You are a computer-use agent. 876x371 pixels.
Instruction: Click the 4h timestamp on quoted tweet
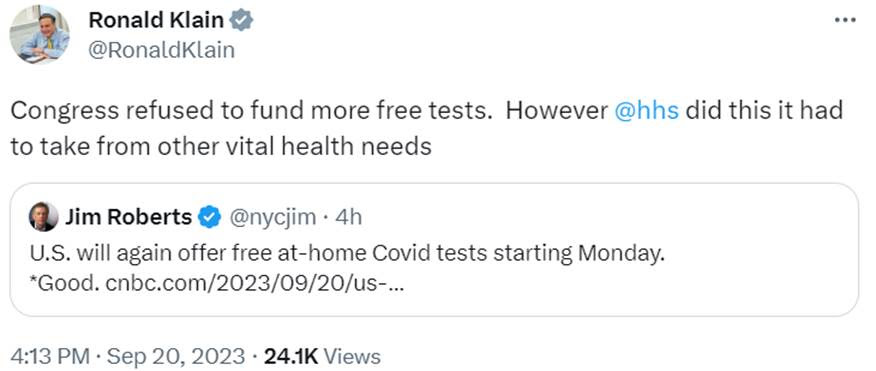pyautogui.click(x=348, y=217)
